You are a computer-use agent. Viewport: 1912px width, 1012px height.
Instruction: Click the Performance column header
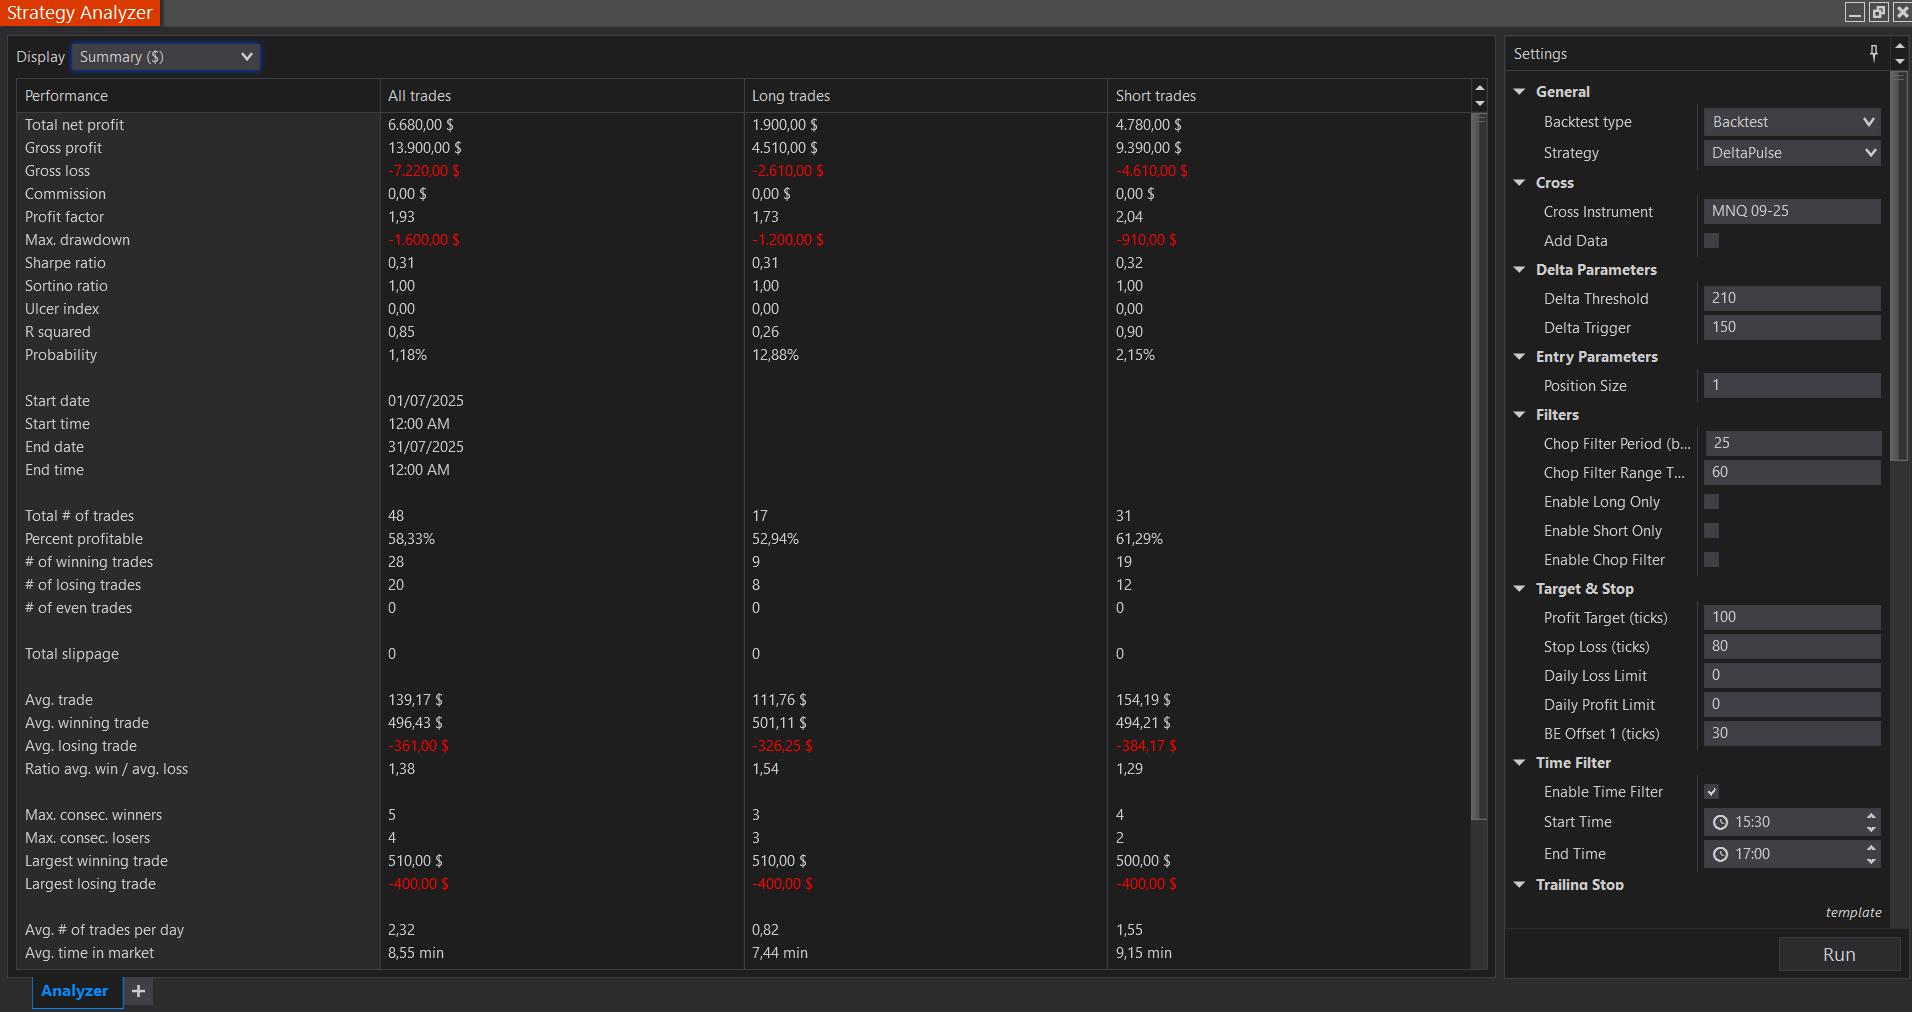coord(198,96)
